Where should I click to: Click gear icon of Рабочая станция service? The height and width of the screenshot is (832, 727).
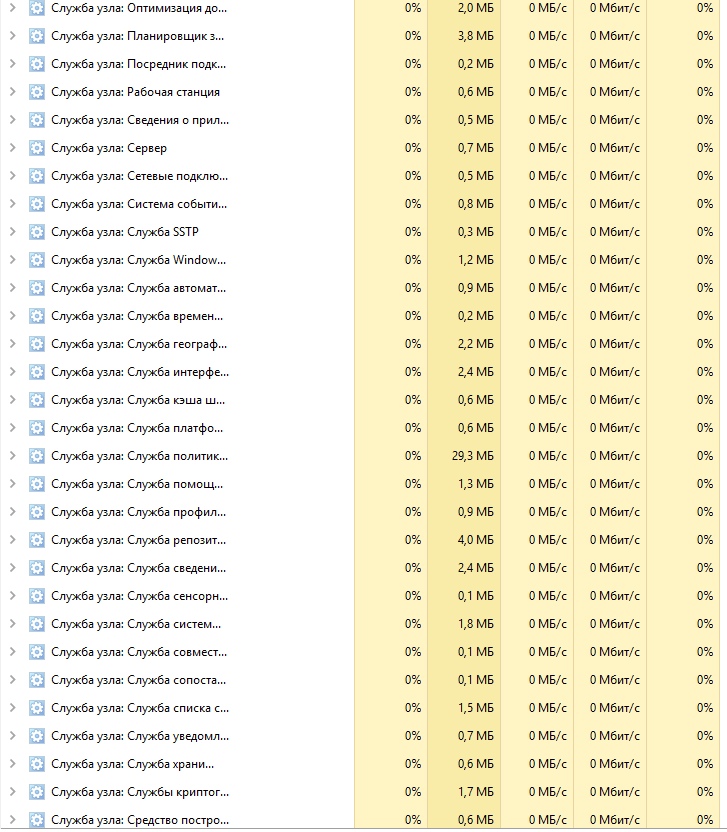click(37, 92)
